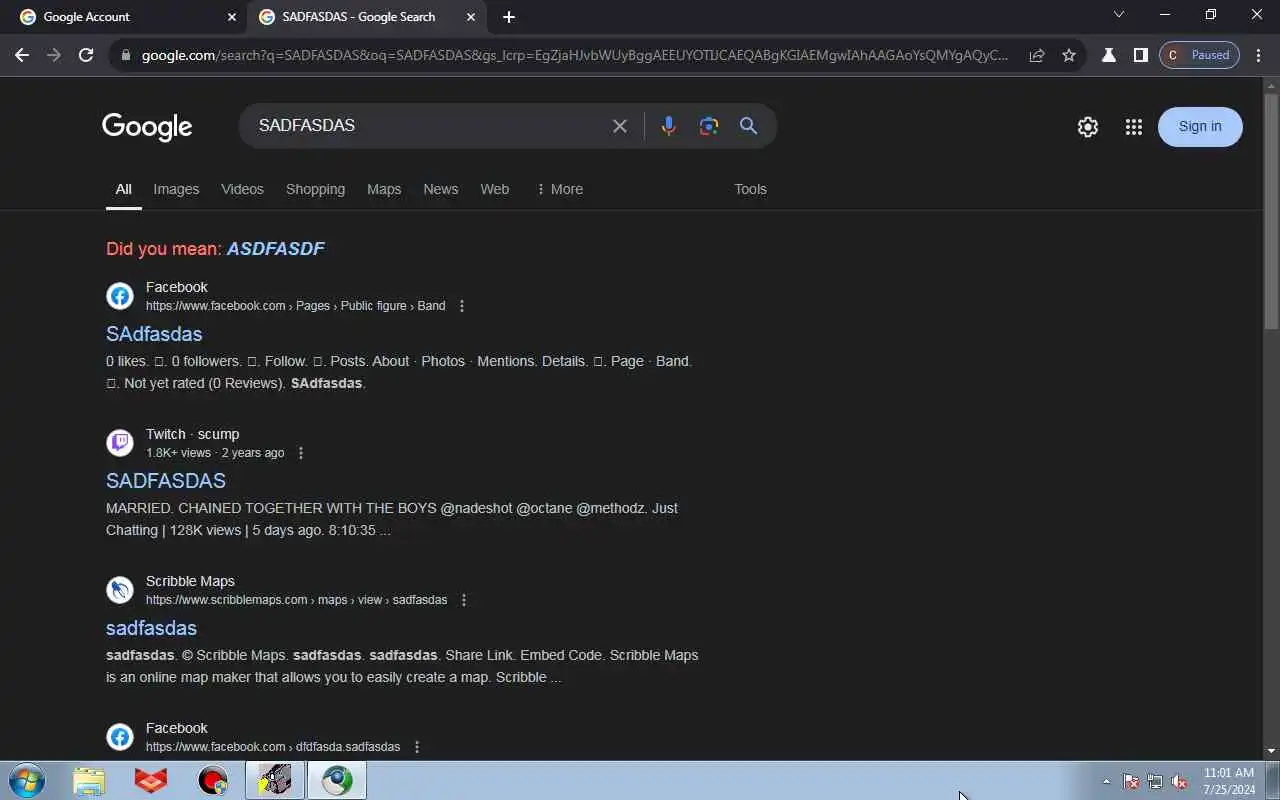The height and width of the screenshot is (800, 1280).
Task: Open options for the first Facebook result
Action: click(462, 306)
